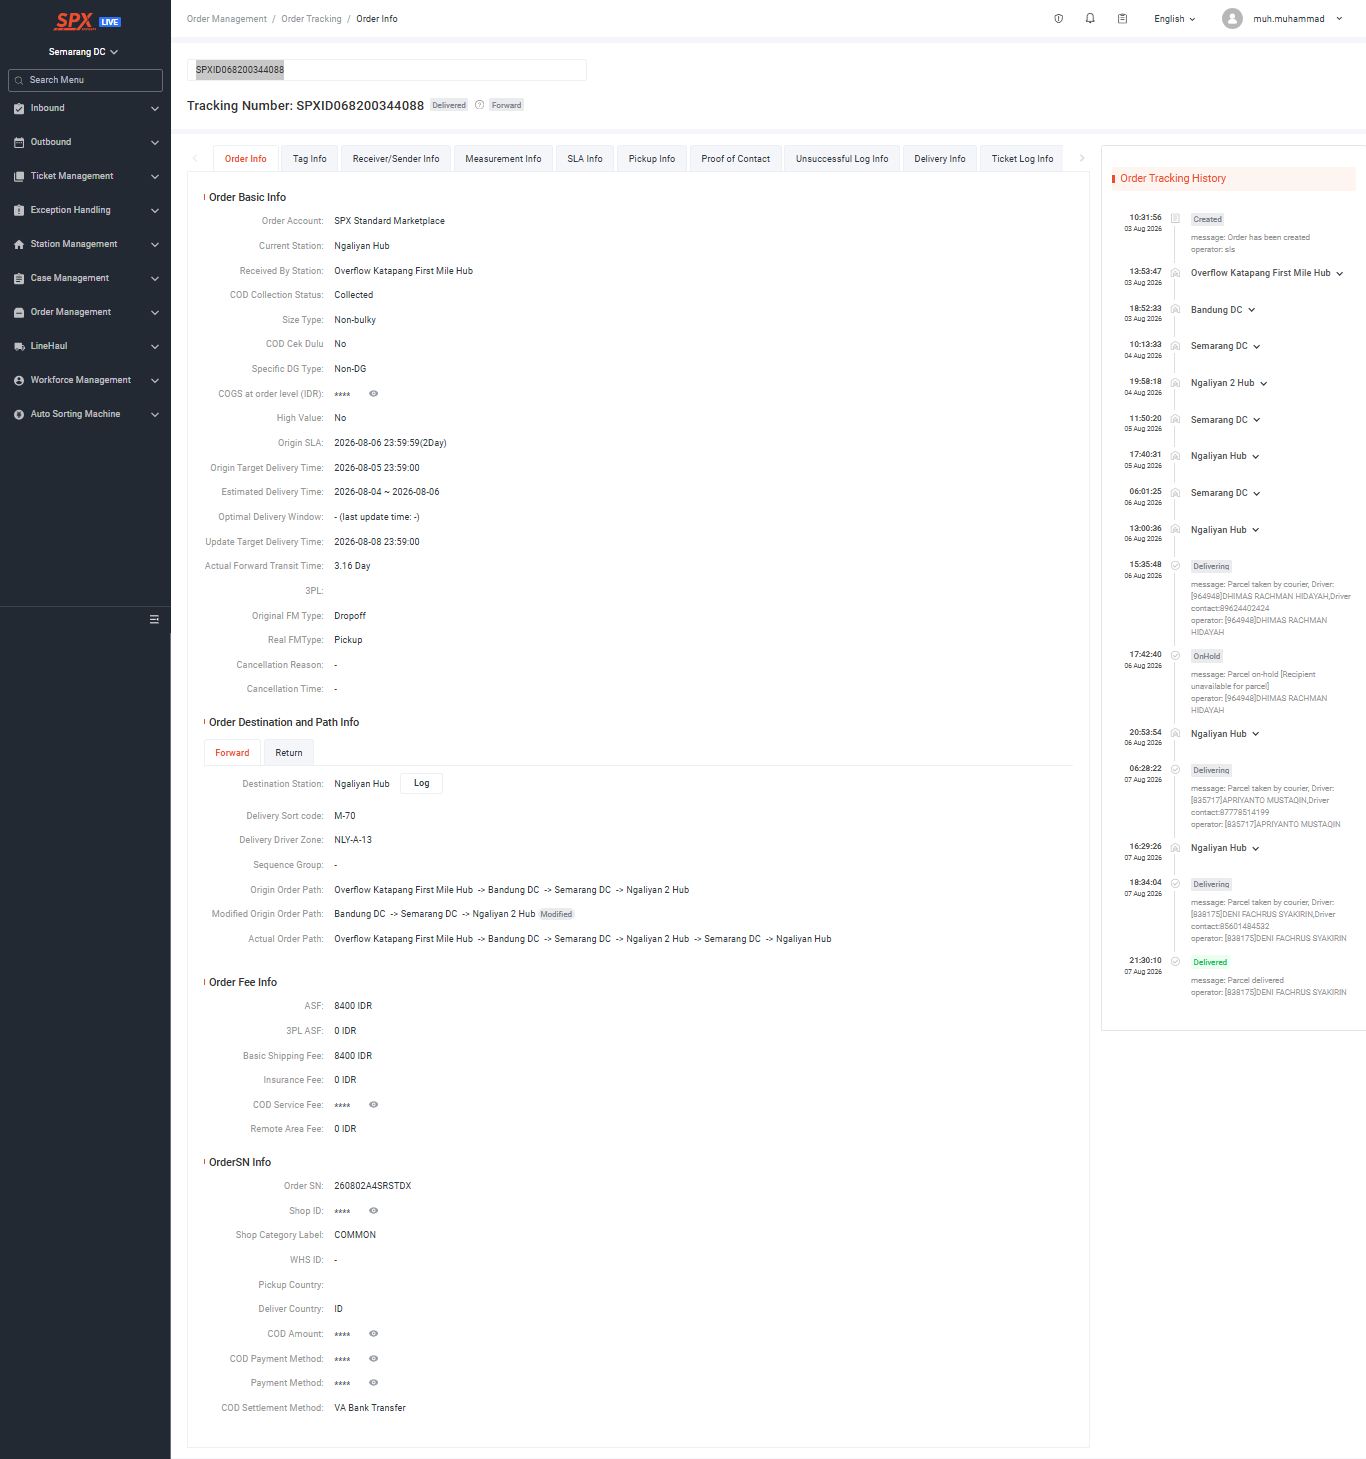The width and height of the screenshot is (1366, 1459).
Task: Click the Ticket Management sidebar icon
Action: [19, 176]
